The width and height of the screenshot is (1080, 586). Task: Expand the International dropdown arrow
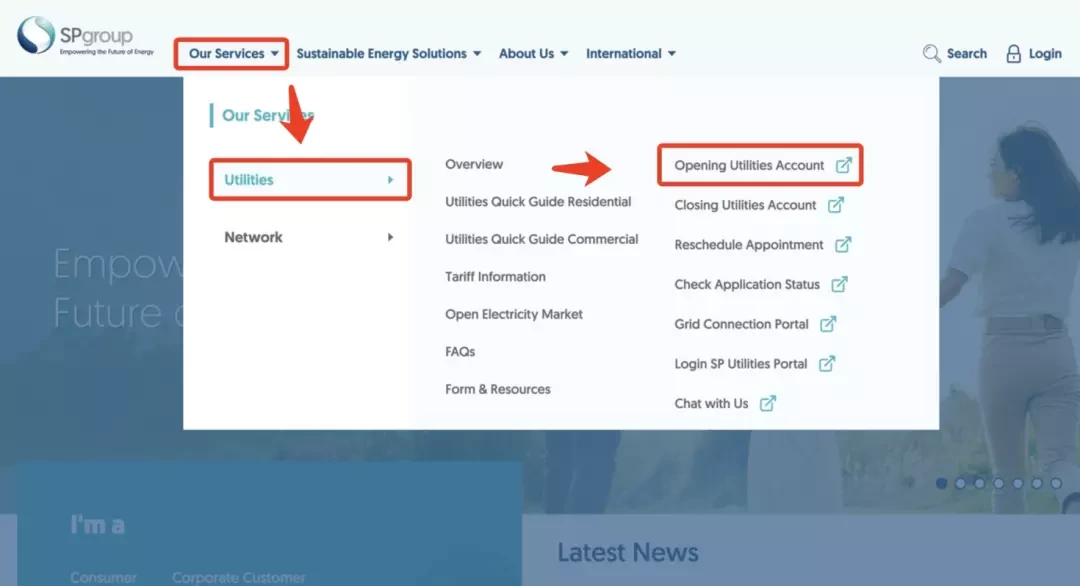(x=672, y=54)
